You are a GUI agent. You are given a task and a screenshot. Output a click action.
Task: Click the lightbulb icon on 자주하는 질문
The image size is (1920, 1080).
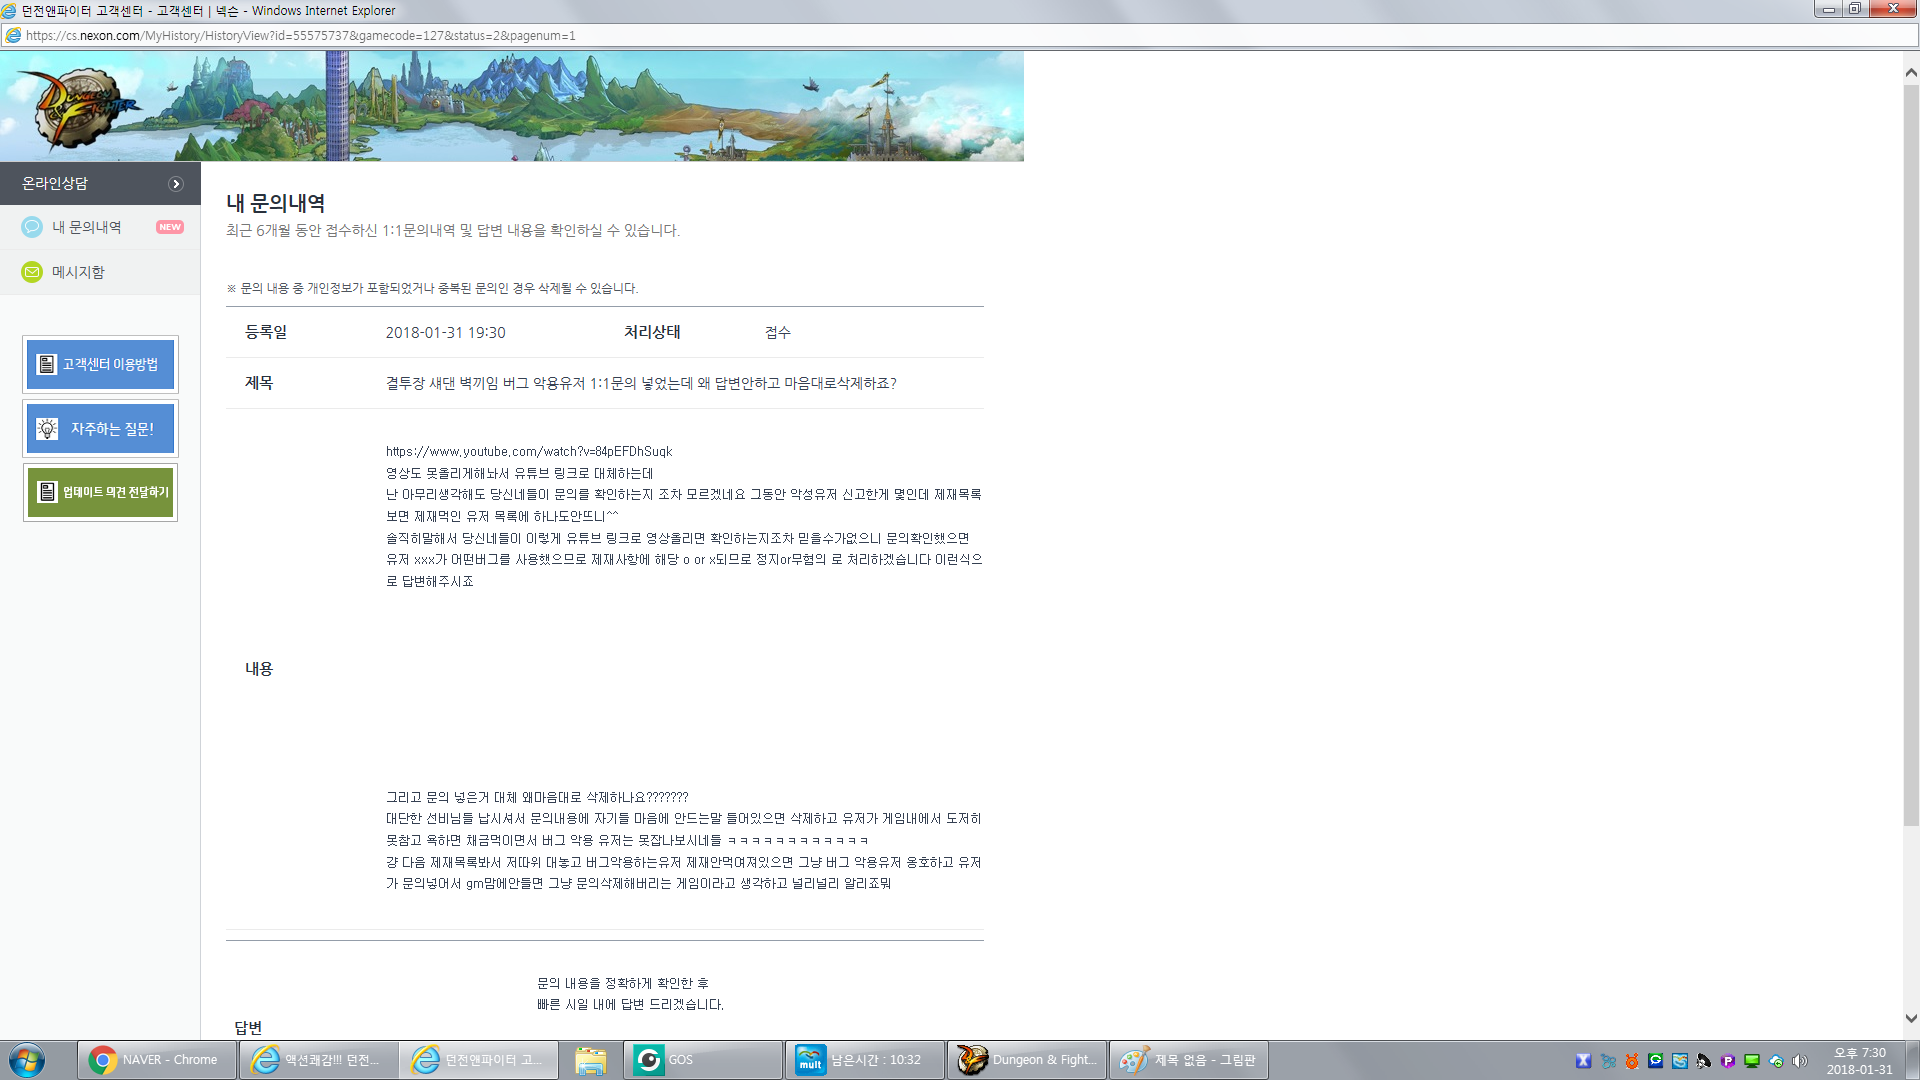[47, 429]
